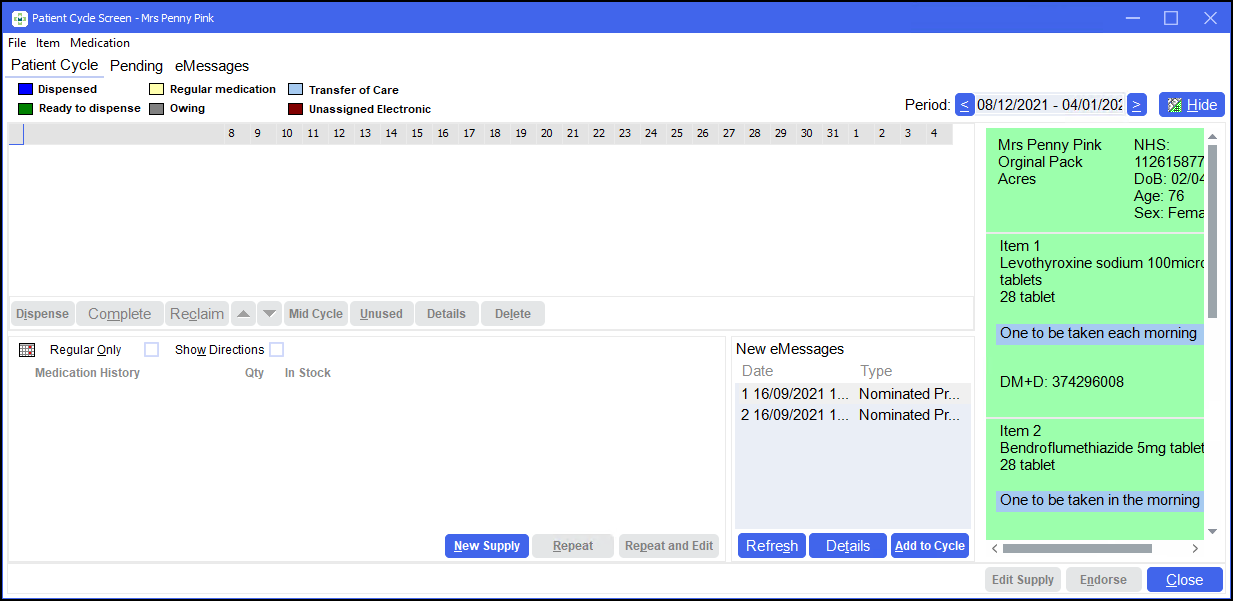The width and height of the screenshot is (1233, 601).
Task: Tick the Show Directions checkbox
Action: click(277, 350)
